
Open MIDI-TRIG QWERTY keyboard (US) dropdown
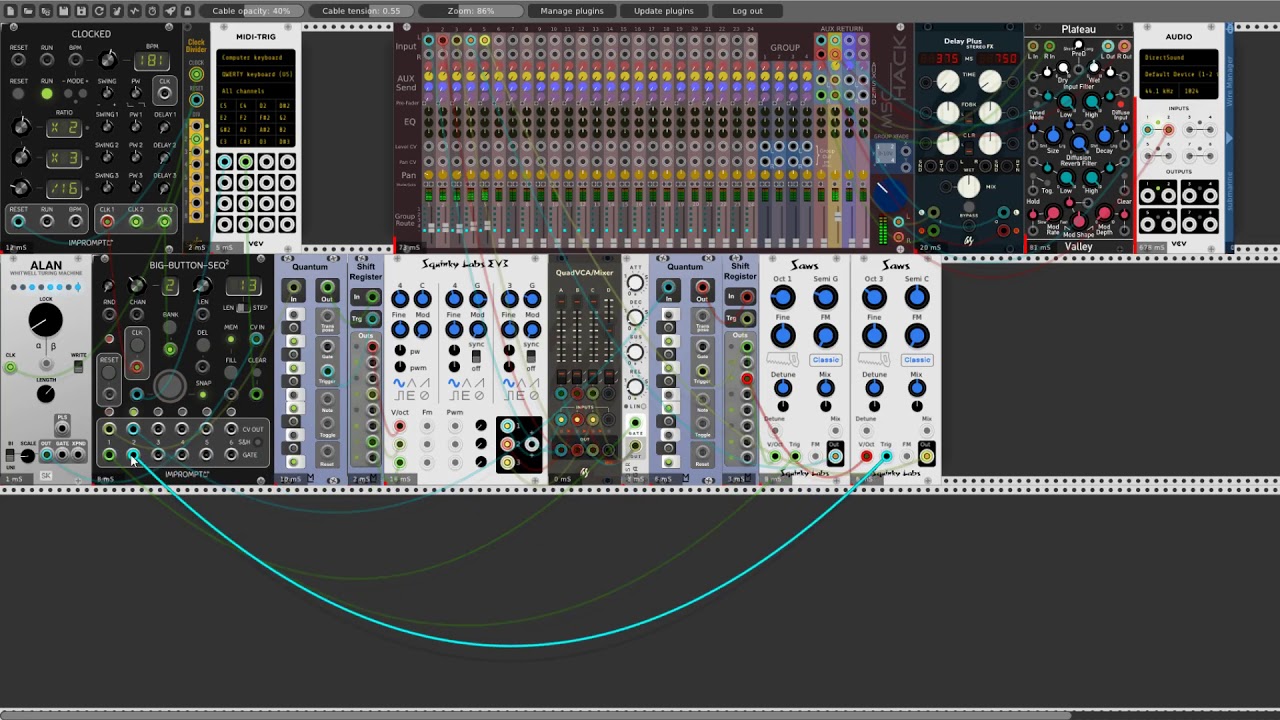255,75
